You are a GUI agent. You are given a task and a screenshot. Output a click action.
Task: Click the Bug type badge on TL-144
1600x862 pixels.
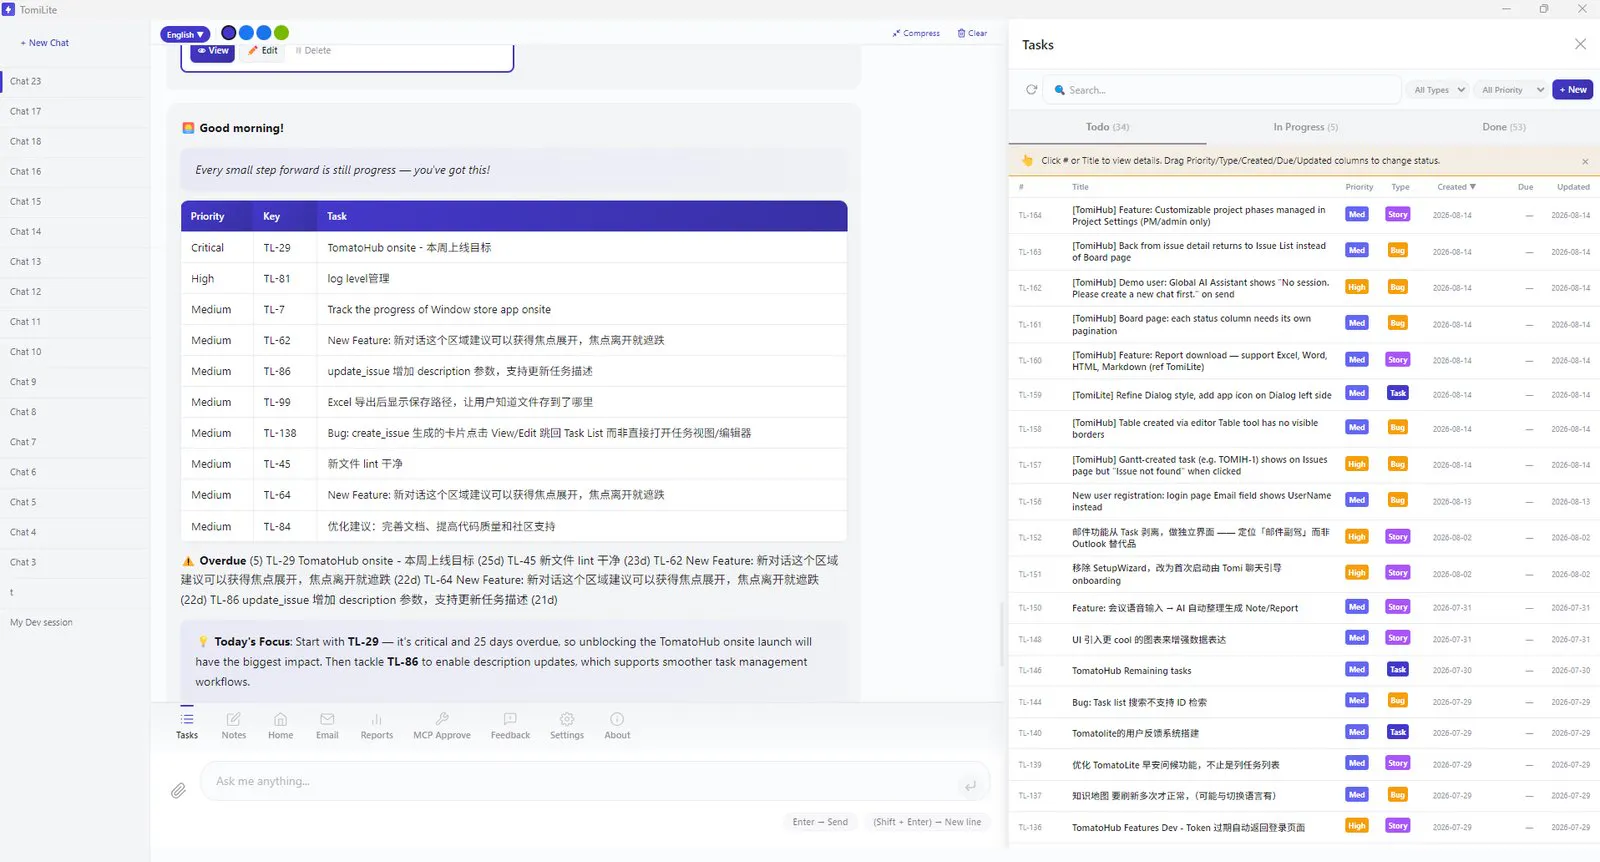[x=1397, y=700]
